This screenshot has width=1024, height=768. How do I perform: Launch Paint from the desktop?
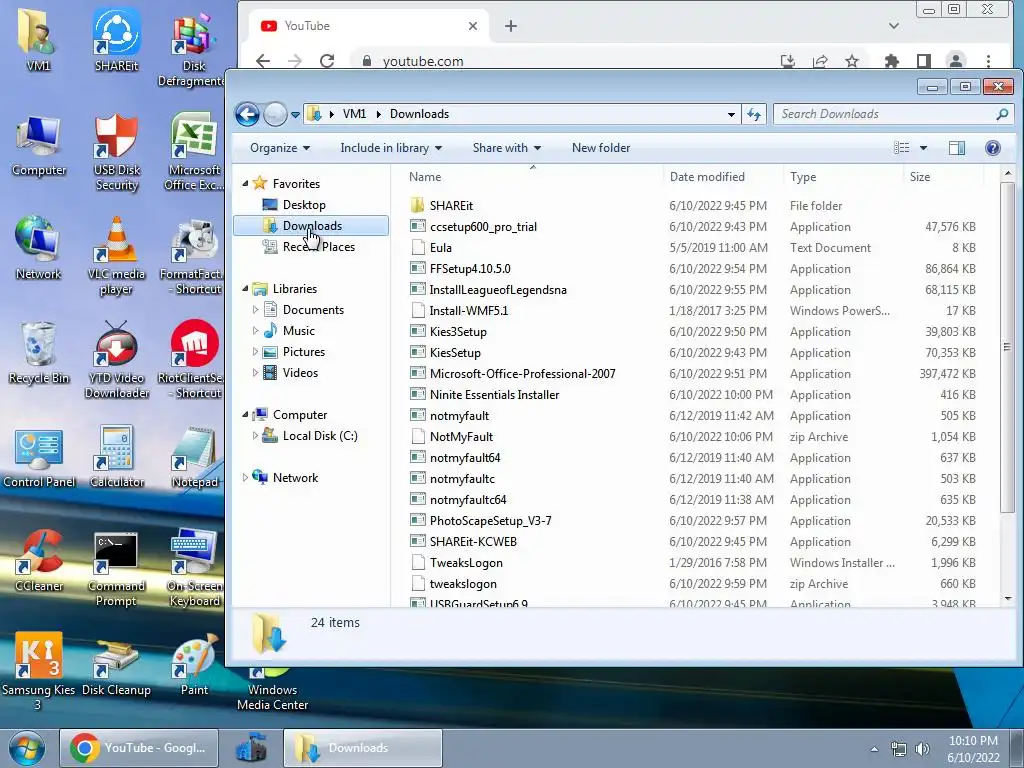click(x=194, y=666)
